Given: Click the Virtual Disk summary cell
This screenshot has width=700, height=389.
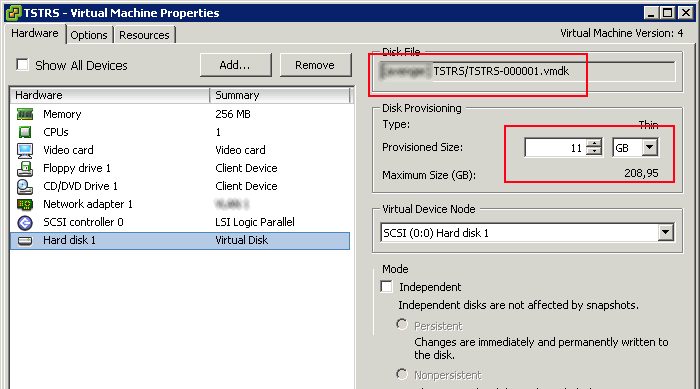Looking at the screenshot, I should point(242,240).
